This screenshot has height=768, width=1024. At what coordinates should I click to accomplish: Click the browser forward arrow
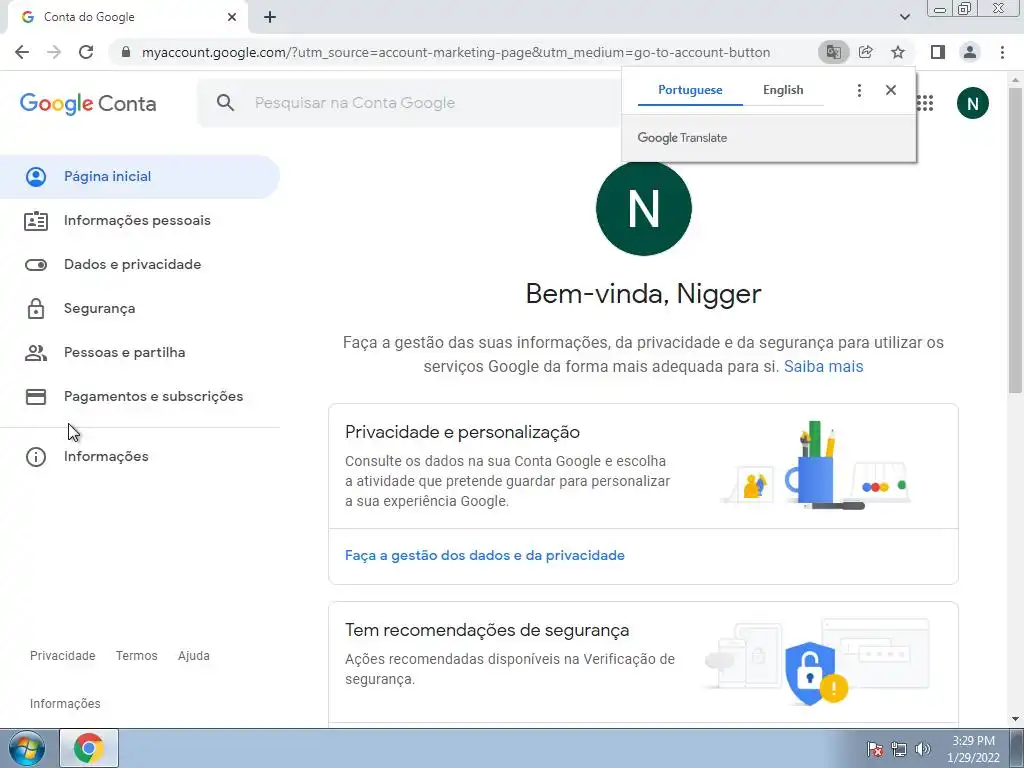click(54, 52)
